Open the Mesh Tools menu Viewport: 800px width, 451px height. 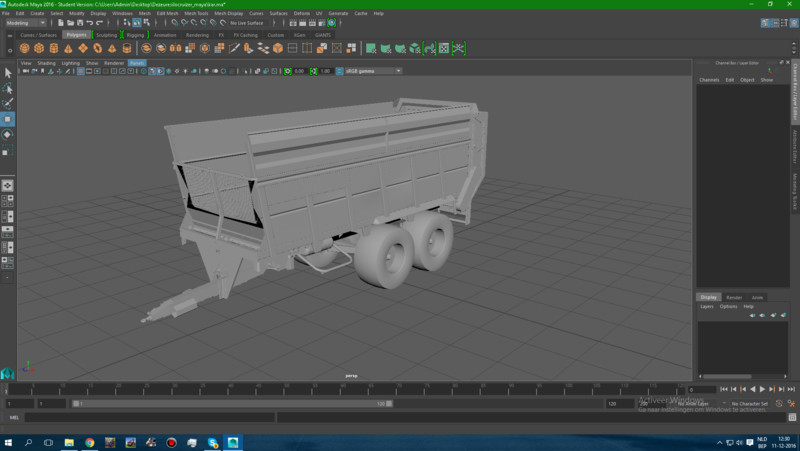tap(196, 13)
